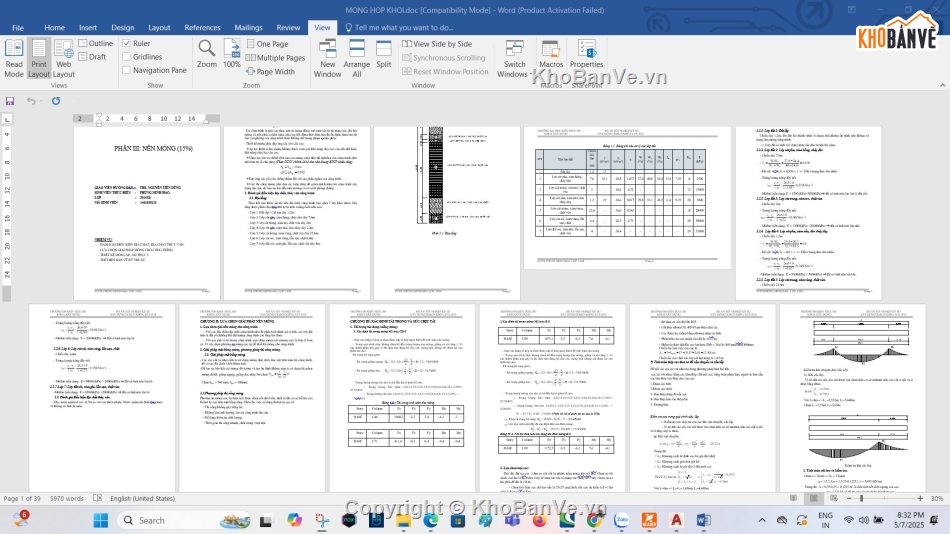Select Web Layout from status bar
The height and width of the screenshot is (534, 950).
tap(834, 498)
